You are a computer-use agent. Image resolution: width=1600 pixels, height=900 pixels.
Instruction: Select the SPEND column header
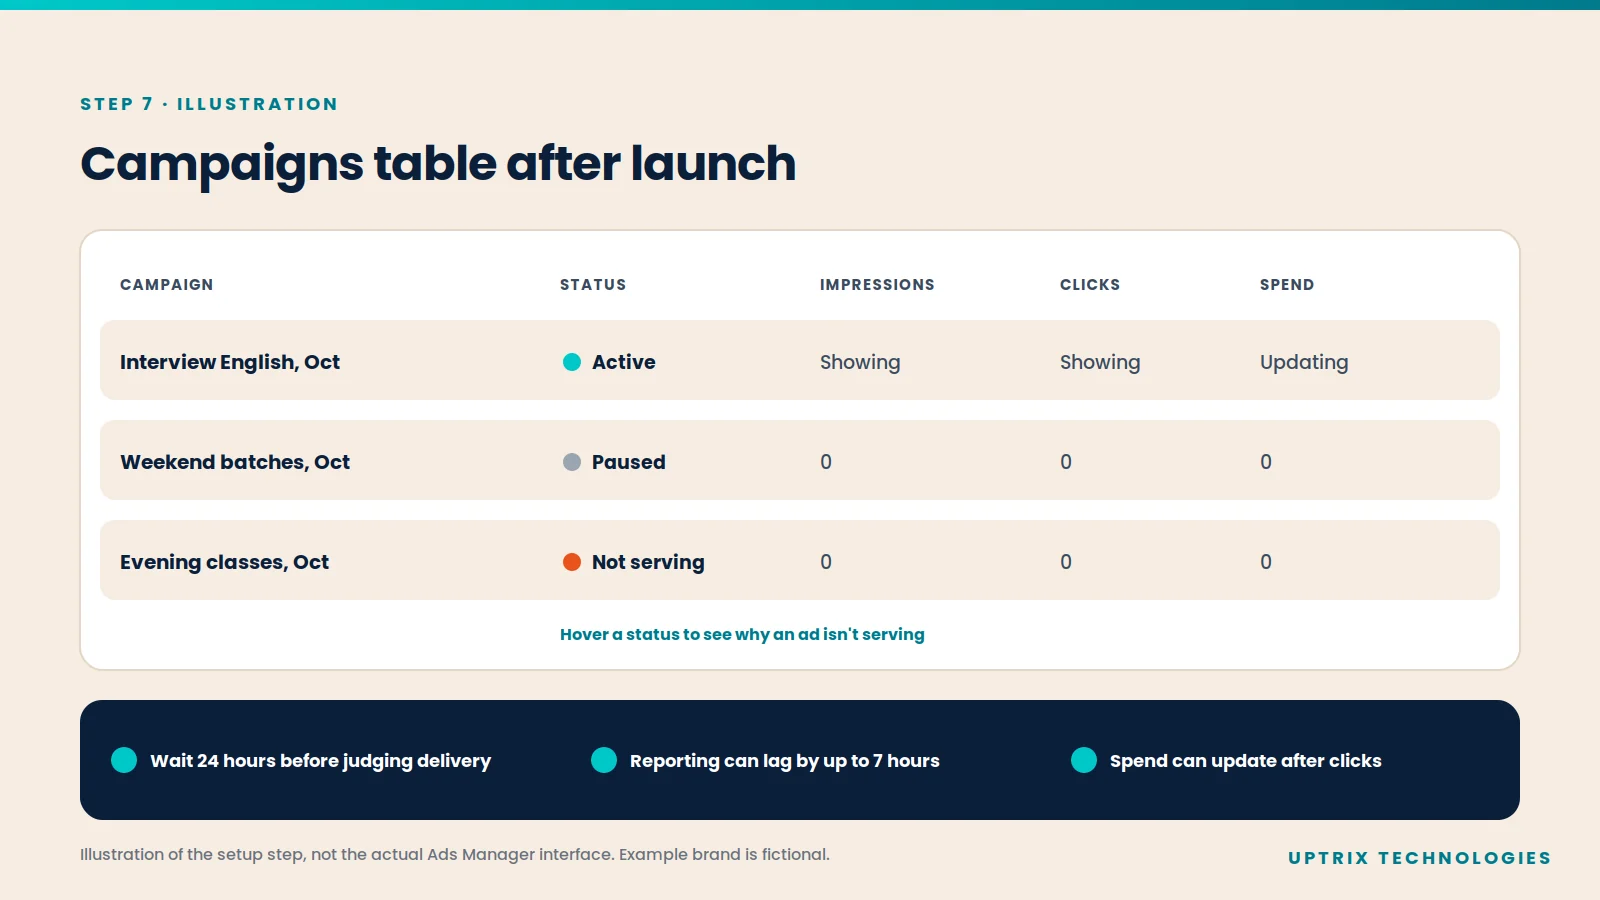[1287, 285]
